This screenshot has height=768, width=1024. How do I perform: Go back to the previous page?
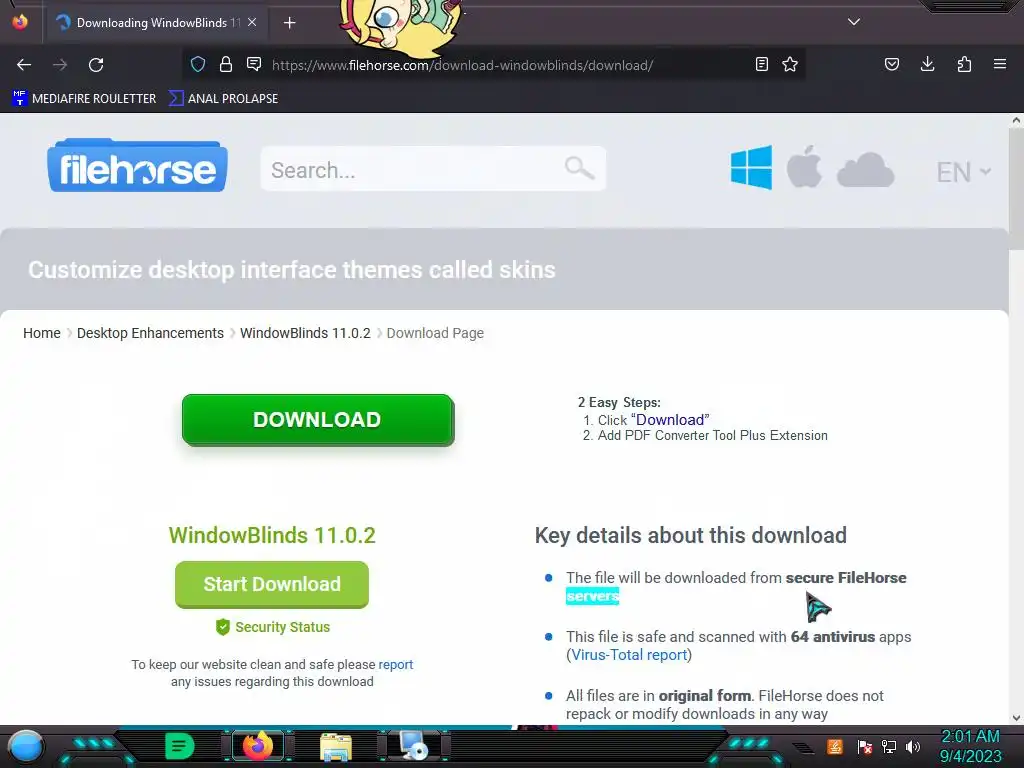coord(24,65)
